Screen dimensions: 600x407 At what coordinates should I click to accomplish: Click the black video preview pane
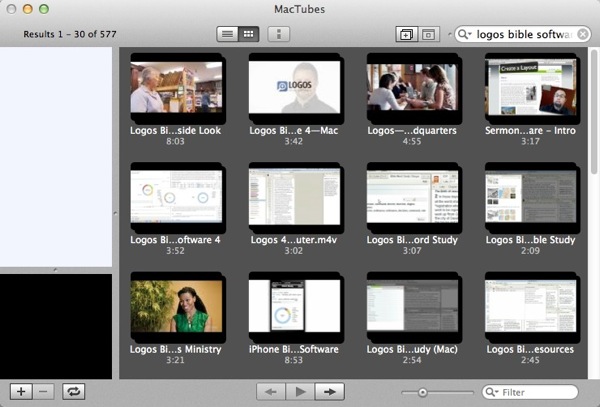(x=56, y=326)
